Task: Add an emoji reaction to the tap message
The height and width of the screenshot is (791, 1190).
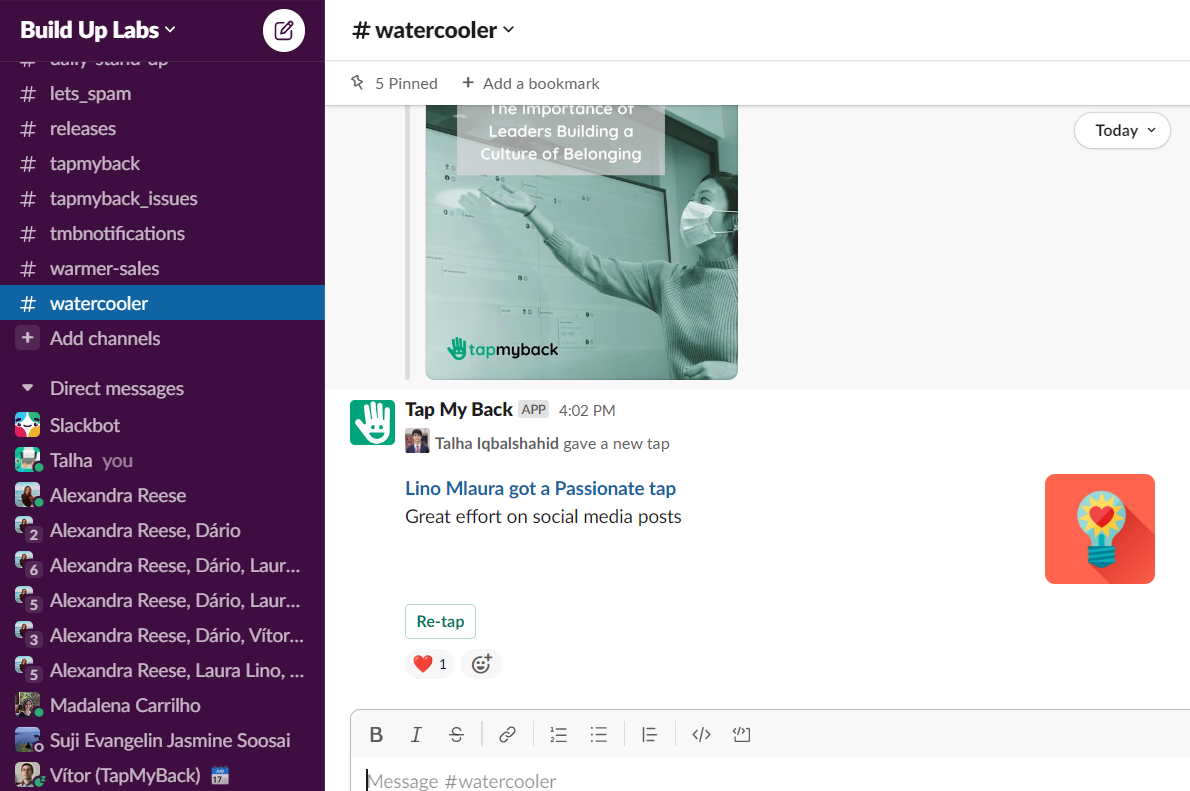Action: 481,664
